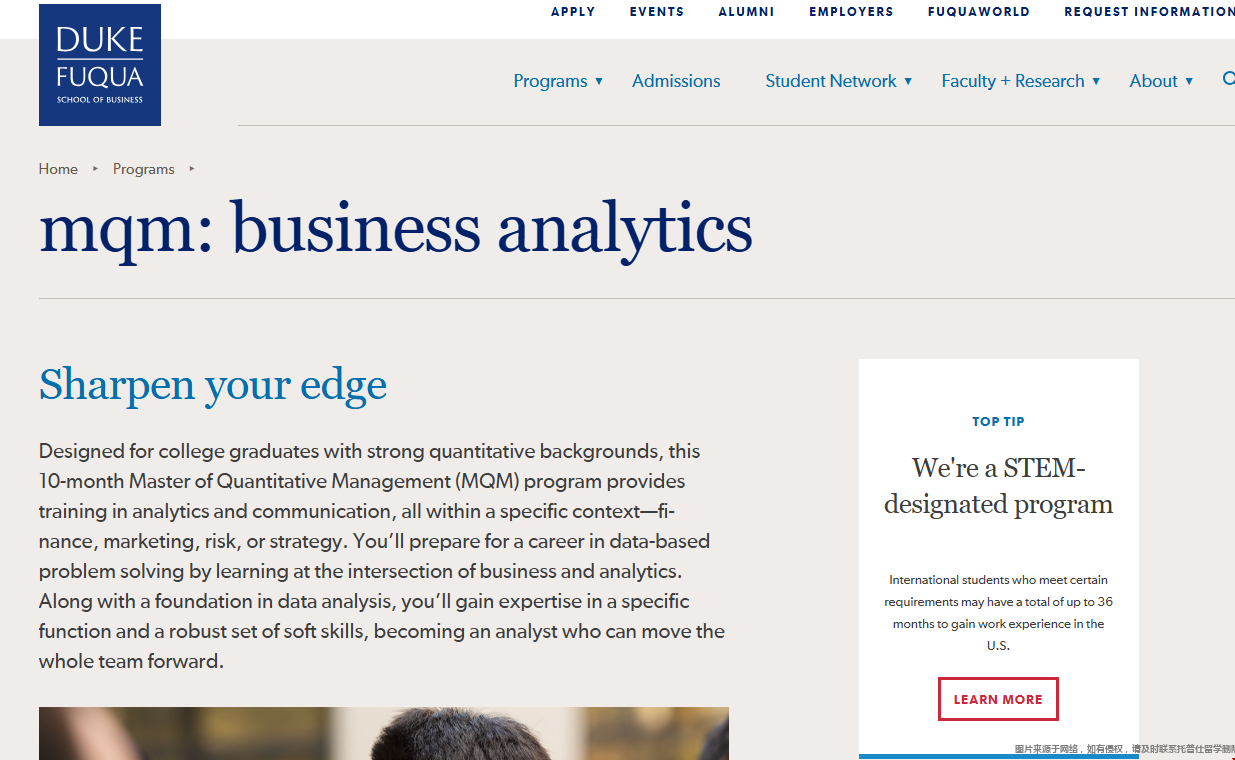Expand the Programs dropdown arrow
This screenshot has height=760, width=1235.
(599, 81)
